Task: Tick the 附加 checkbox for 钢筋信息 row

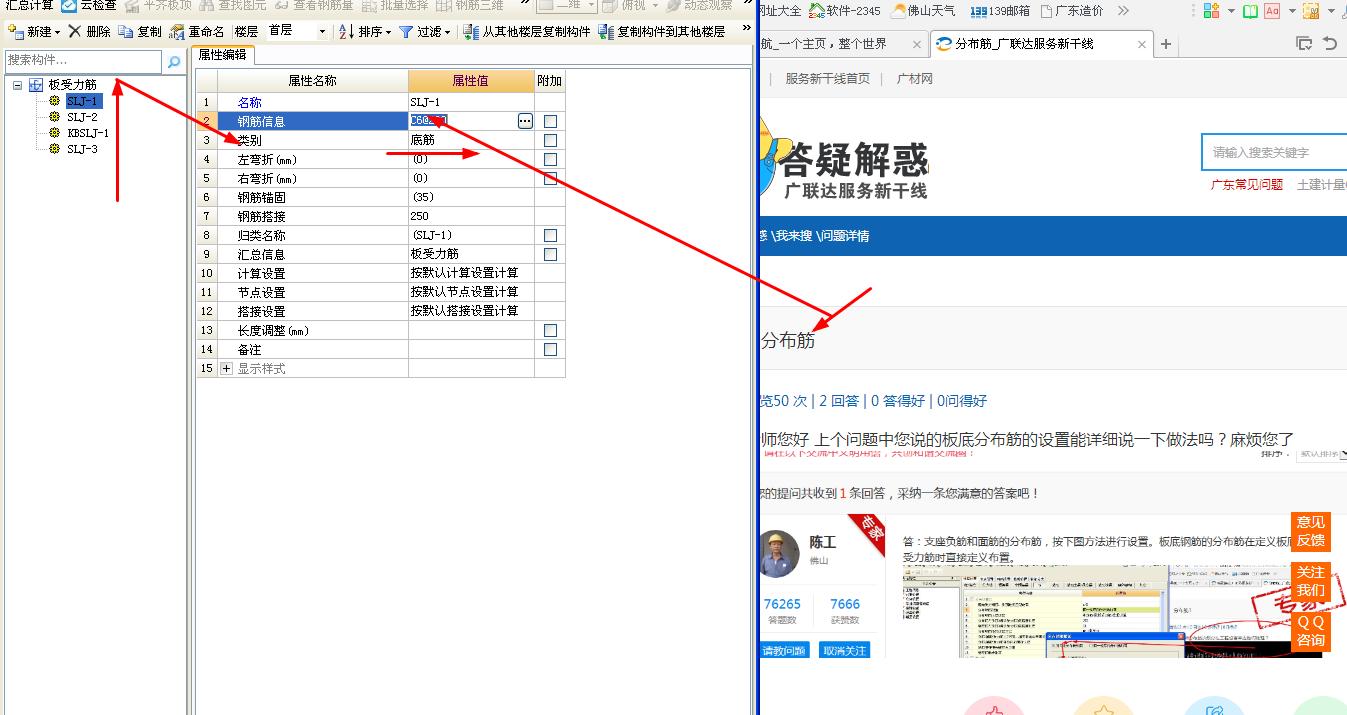Action: tap(550, 121)
